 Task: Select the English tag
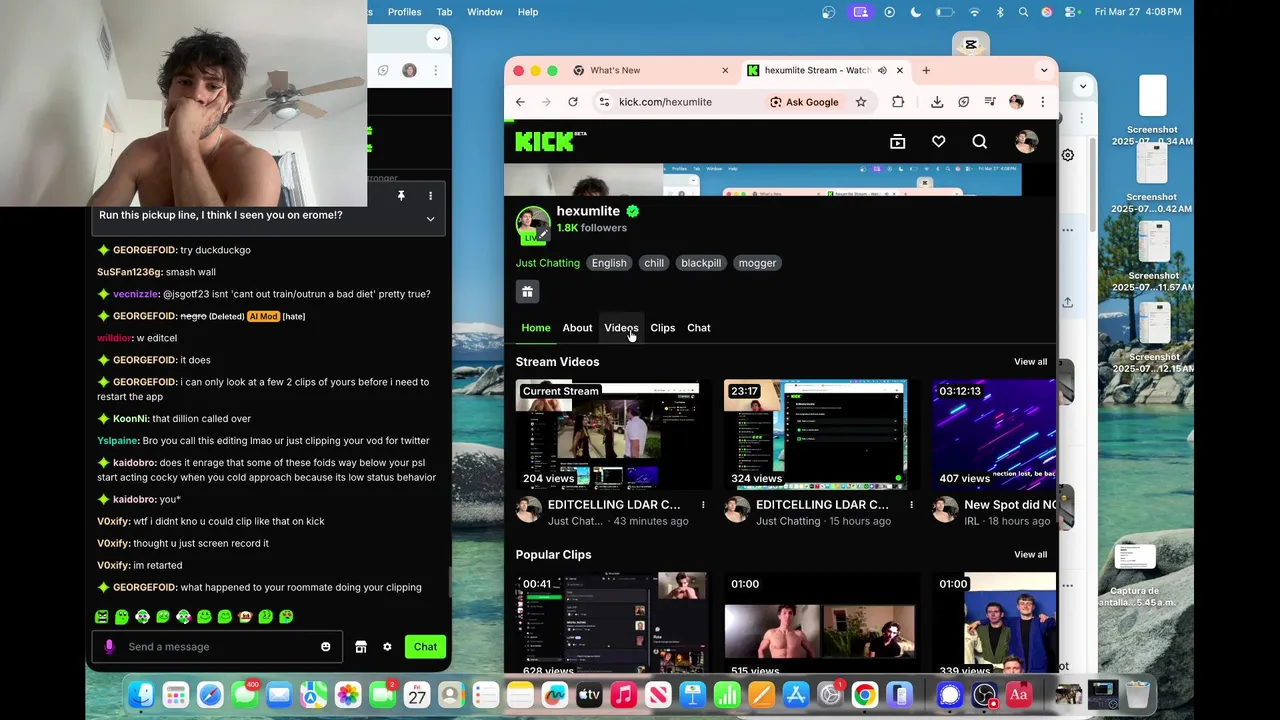pos(609,263)
